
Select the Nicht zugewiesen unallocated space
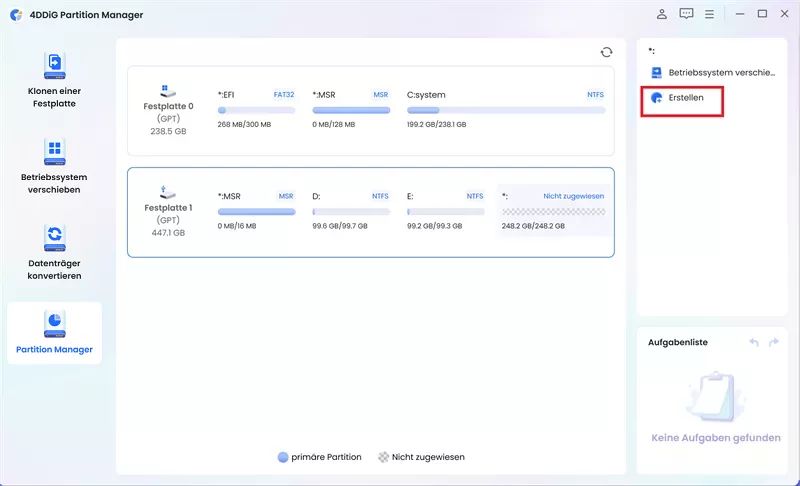tap(554, 211)
